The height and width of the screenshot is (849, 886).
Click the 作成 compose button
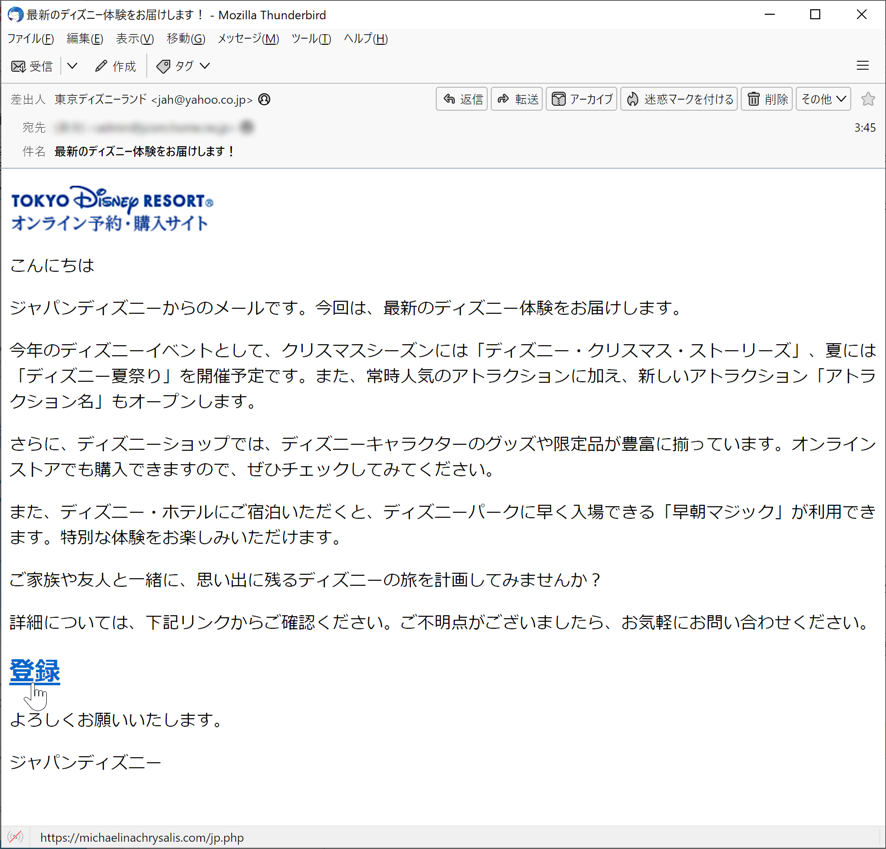[116, 66]
